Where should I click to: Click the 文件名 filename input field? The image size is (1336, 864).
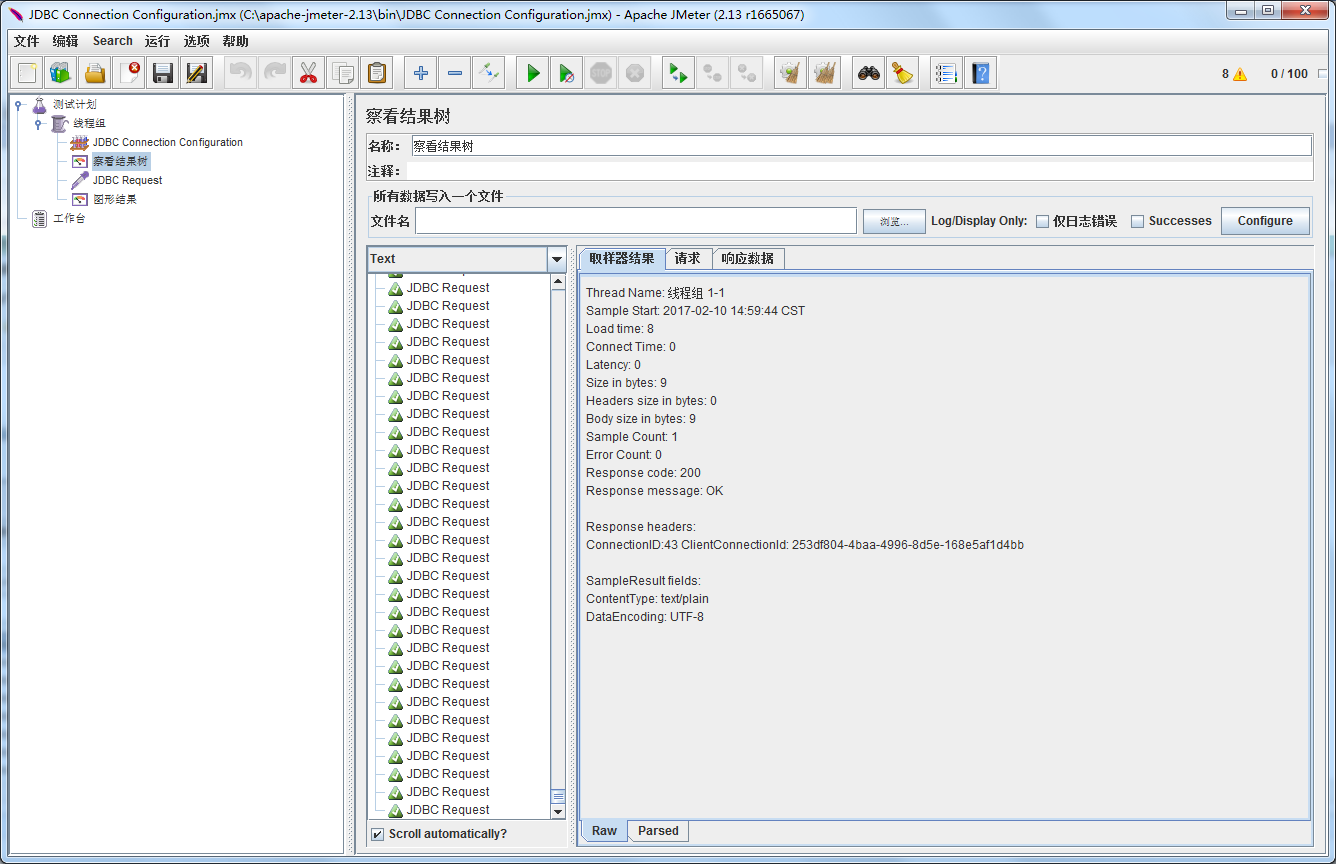coord(636,221)
